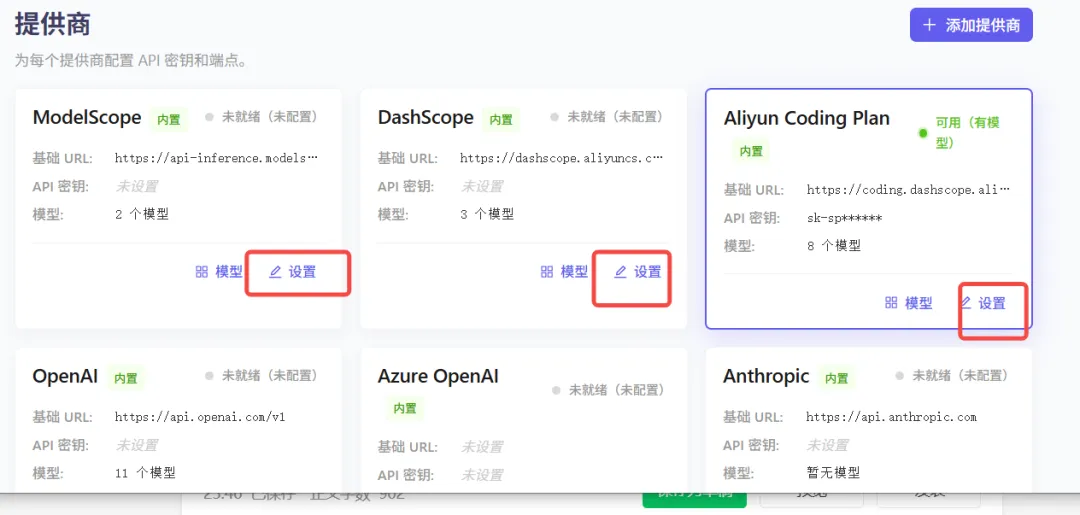This screenshot has height=515, width=1080.
Task: Click the DashScope provider title
Action: pos(426,118)
